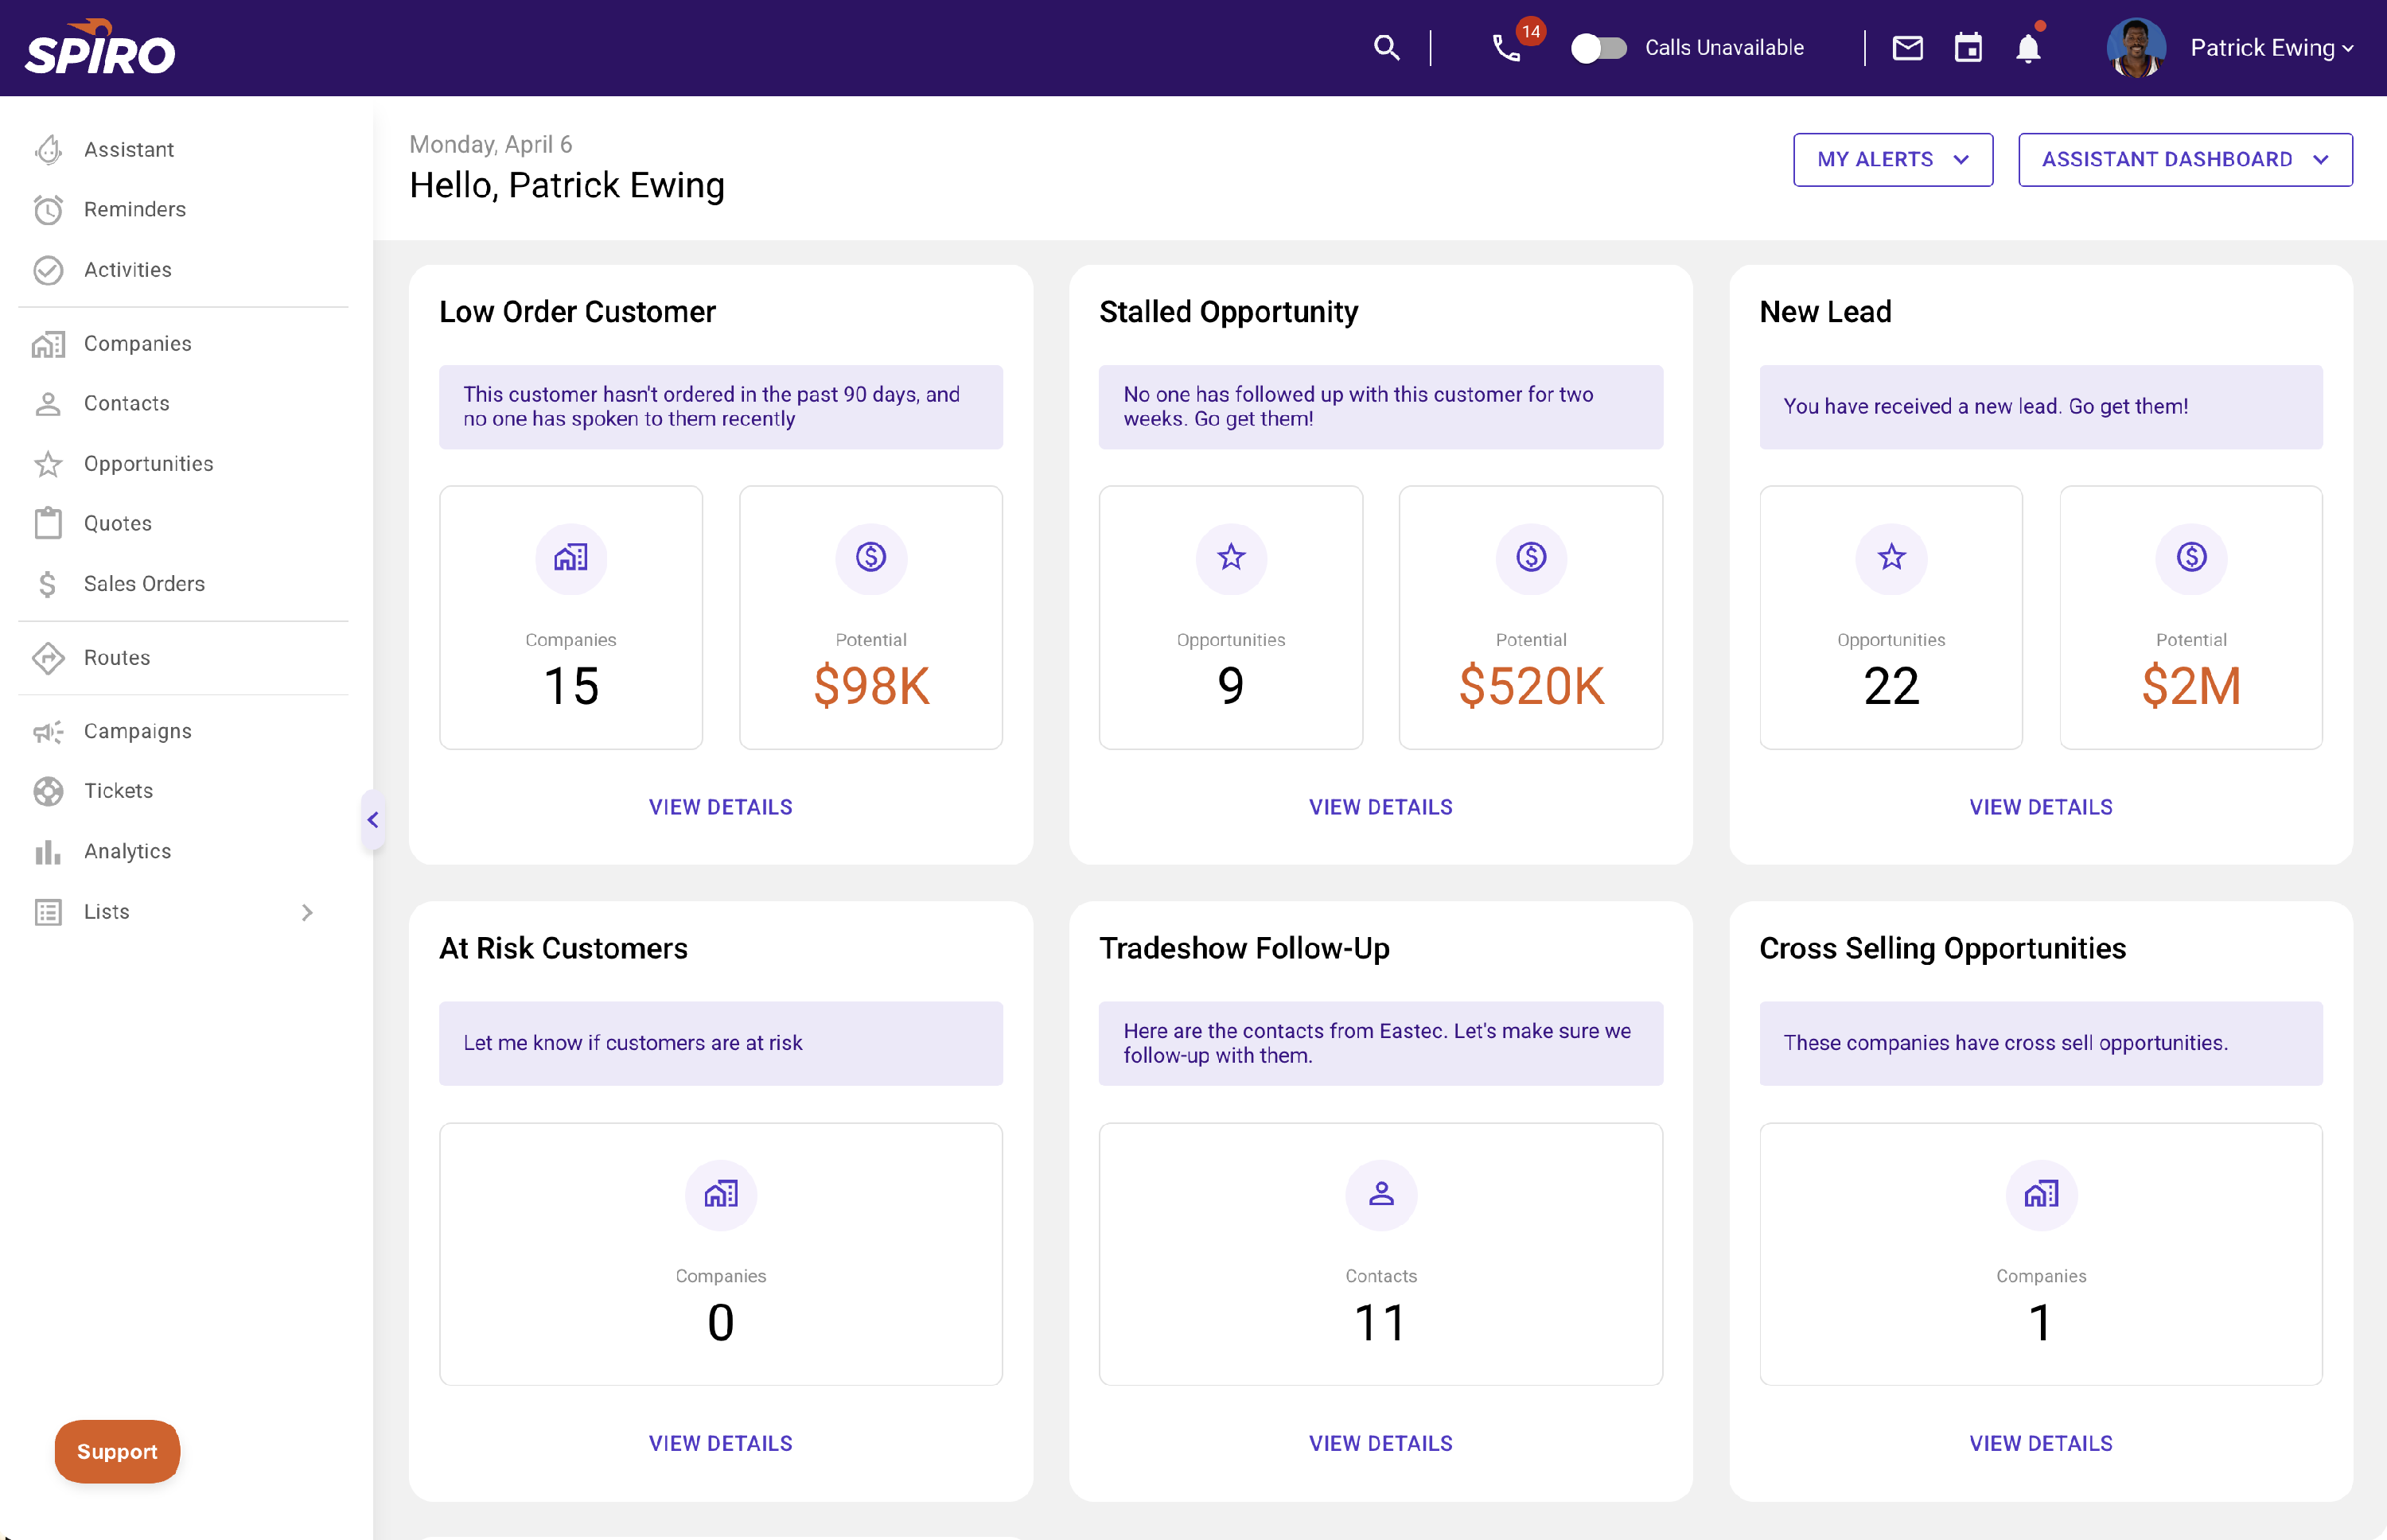
Task: Expand the Lists submenu arrow
Action: point(307,912)
